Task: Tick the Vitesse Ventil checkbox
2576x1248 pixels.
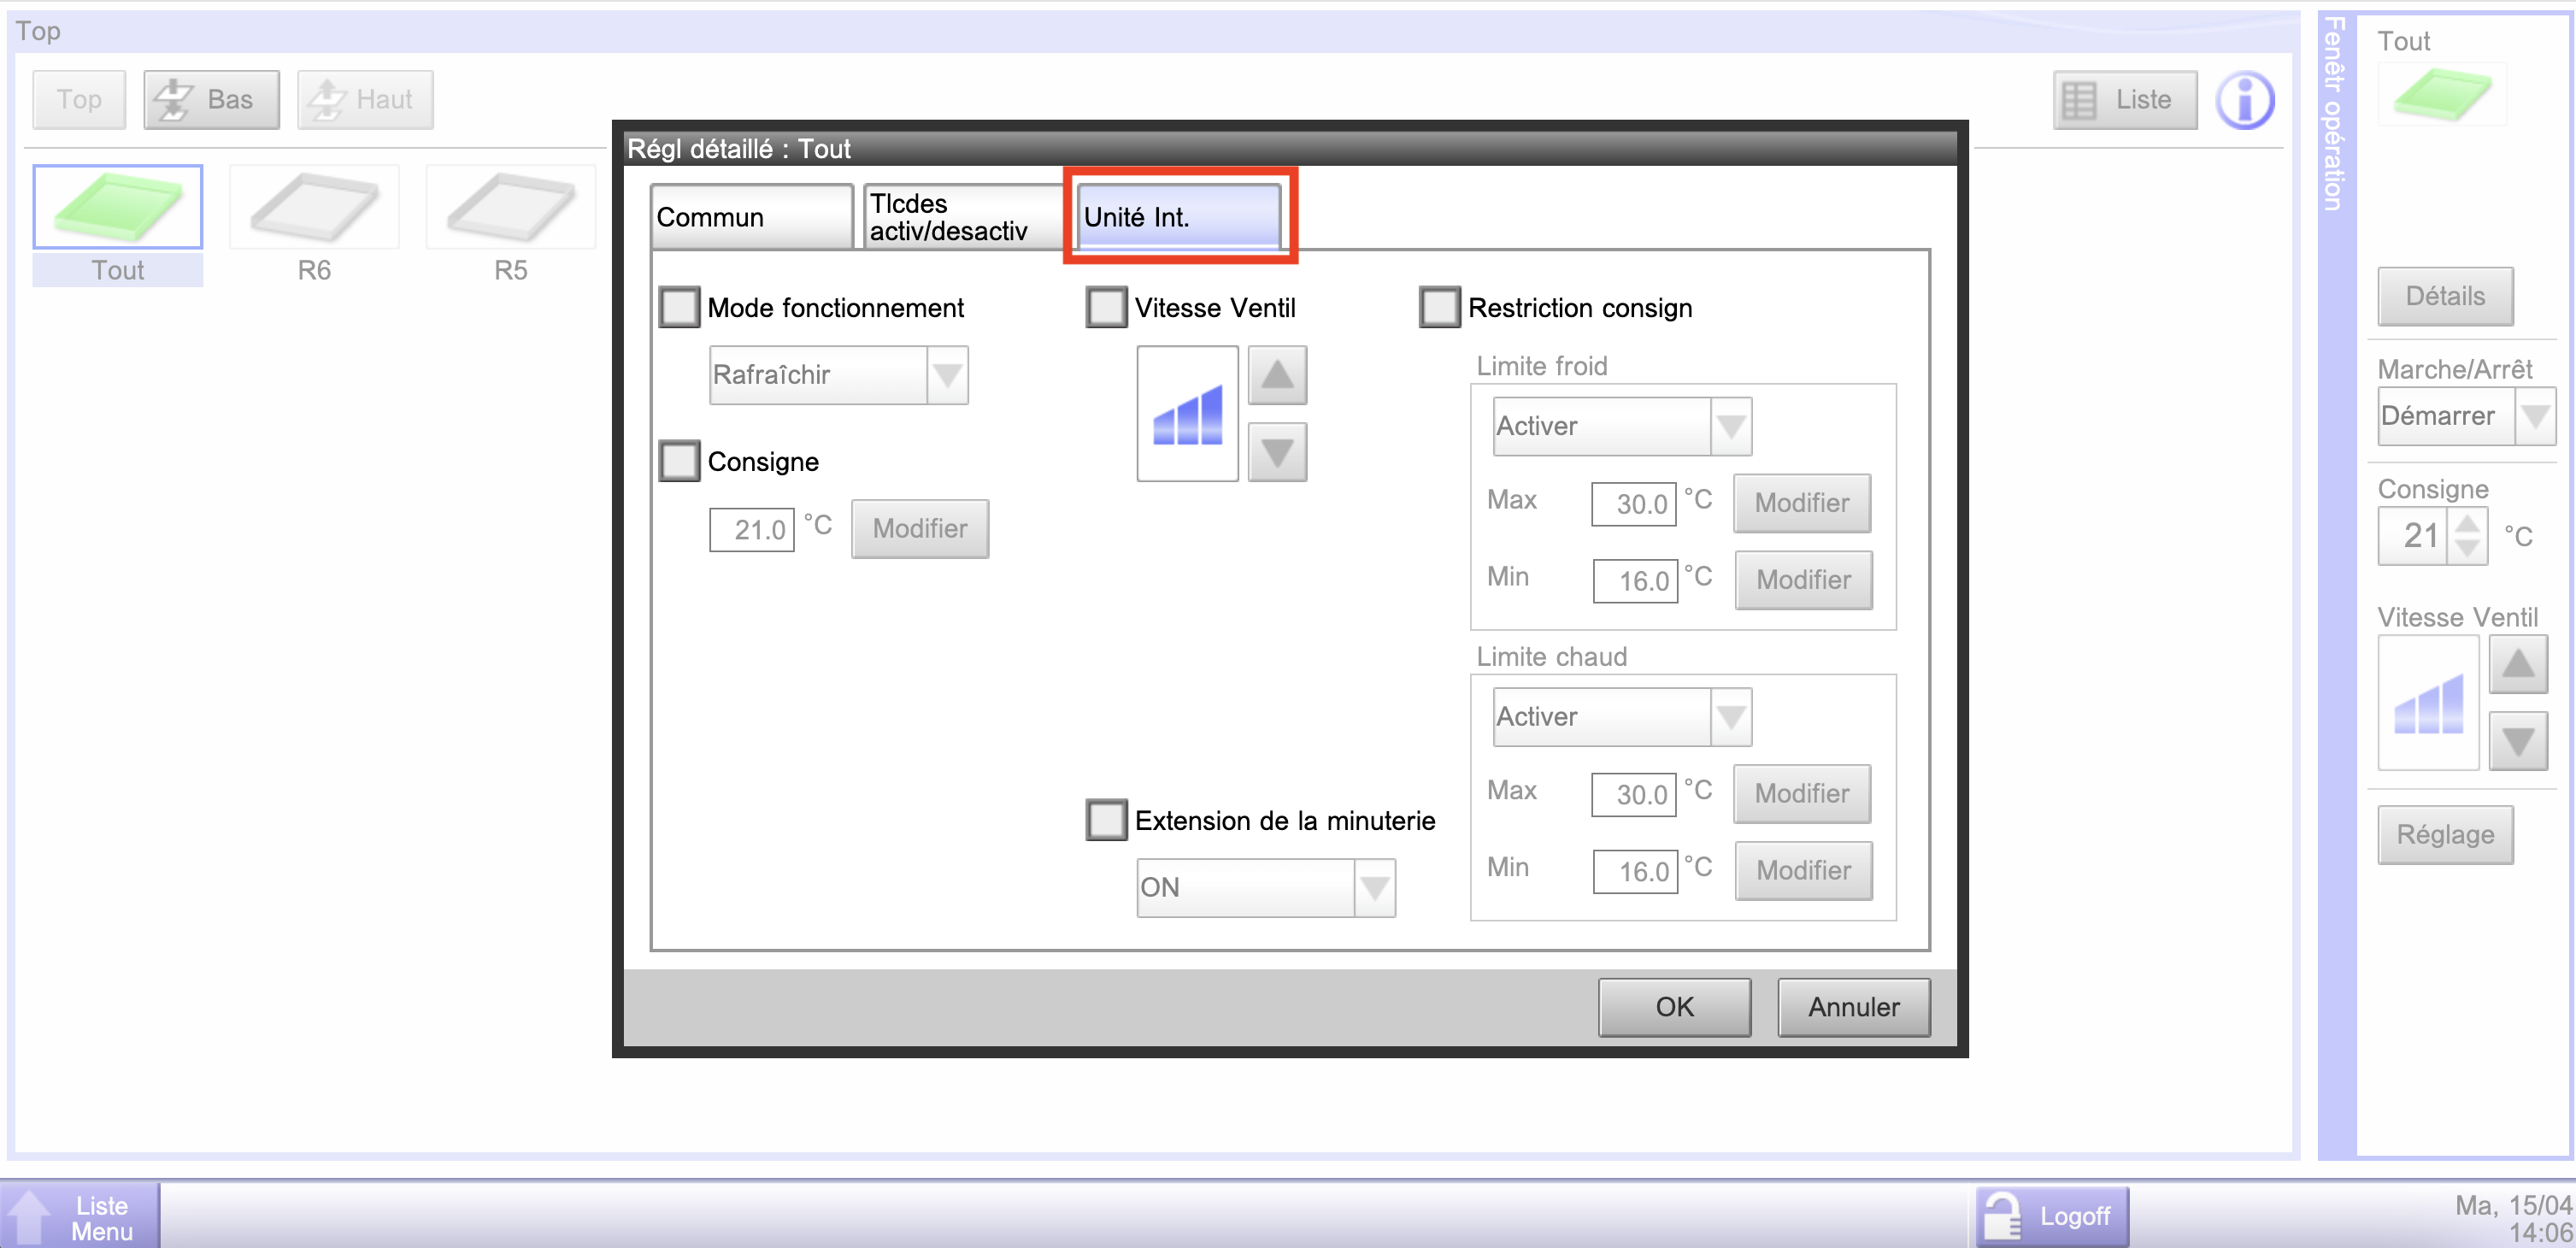Action: click(1107, 308)
